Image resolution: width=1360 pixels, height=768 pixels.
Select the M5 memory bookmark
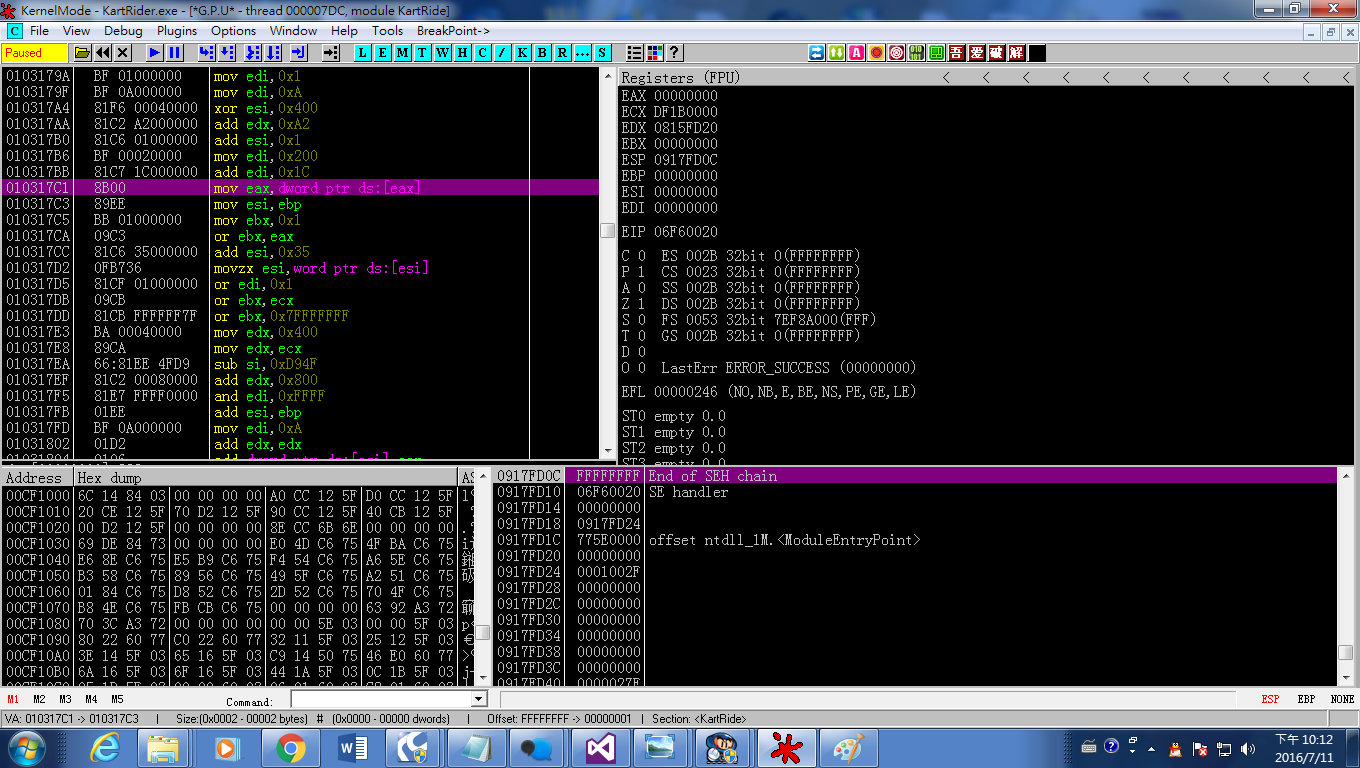[x=117, y=699]
